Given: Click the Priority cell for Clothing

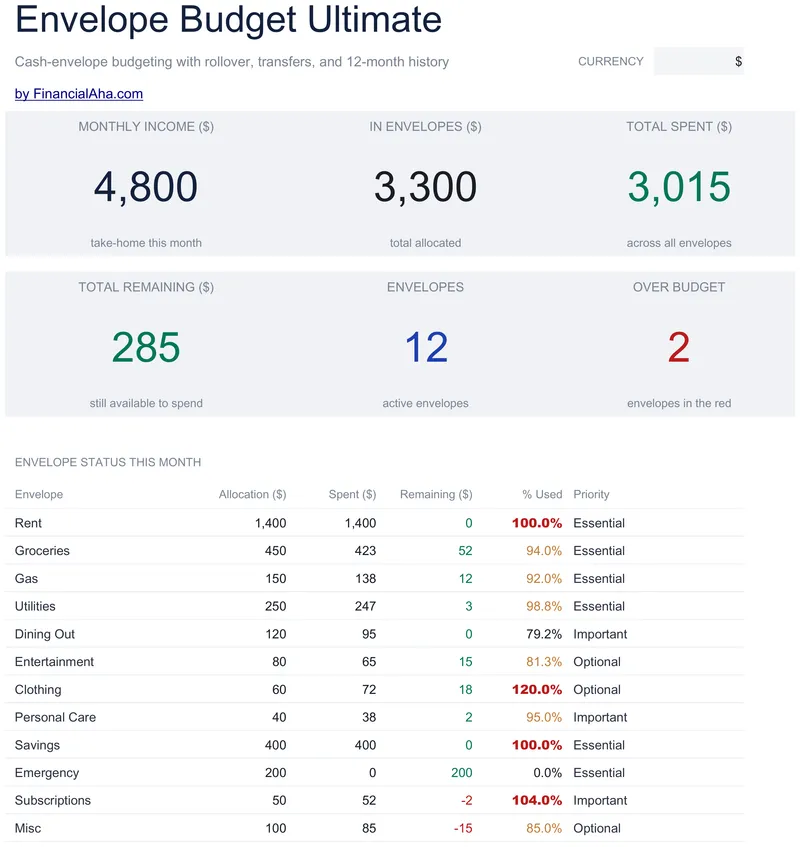Looking at the screenshot, I should [x=597, y=690].
